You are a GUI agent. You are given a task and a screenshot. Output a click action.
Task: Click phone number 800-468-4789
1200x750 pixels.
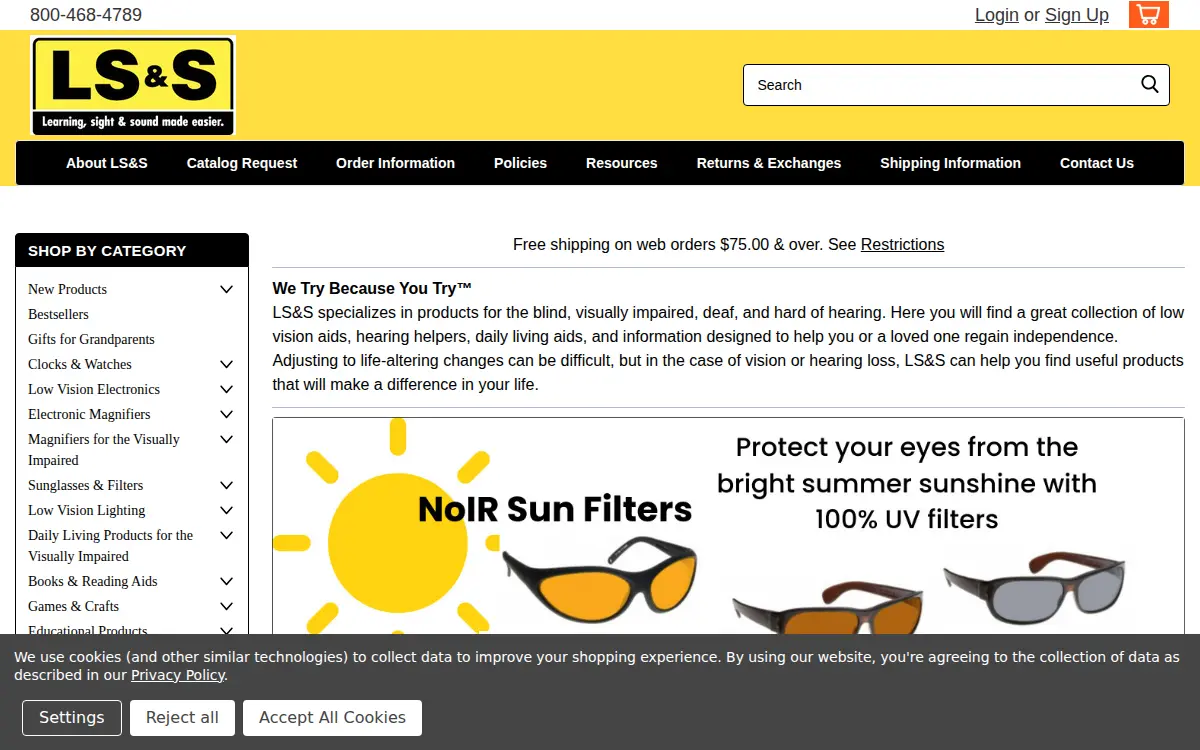pyautogui.click(x=86, y=15)
